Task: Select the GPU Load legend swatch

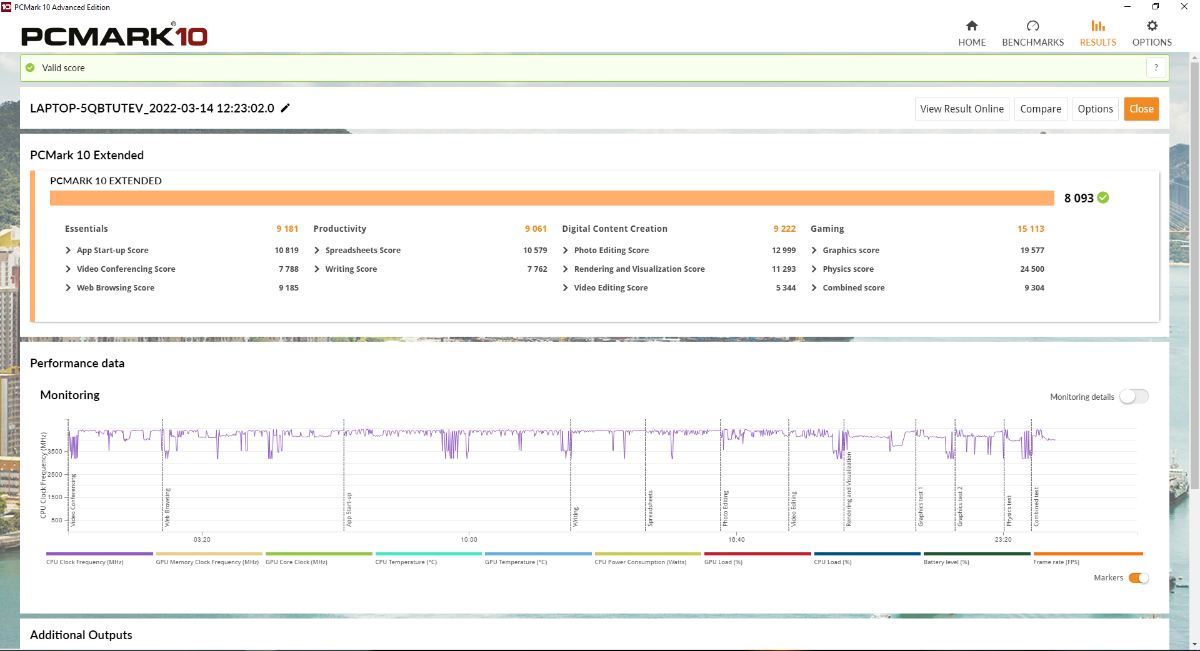Action: (x=757, y=554)
